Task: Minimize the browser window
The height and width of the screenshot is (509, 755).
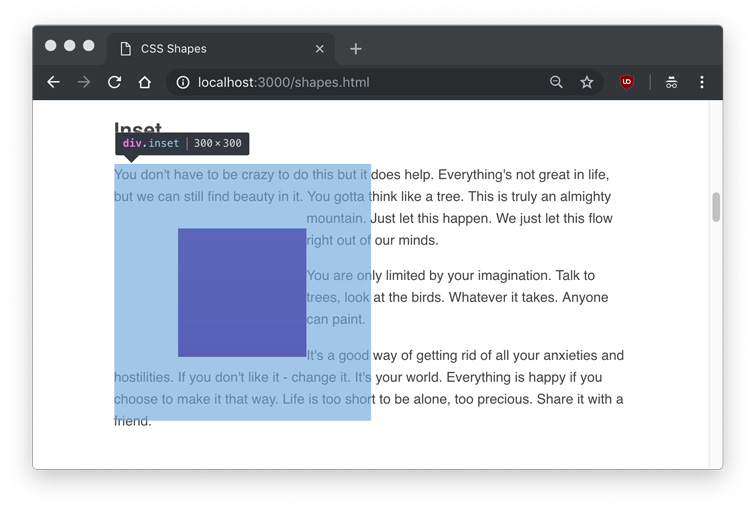Action: coord(70,45)
